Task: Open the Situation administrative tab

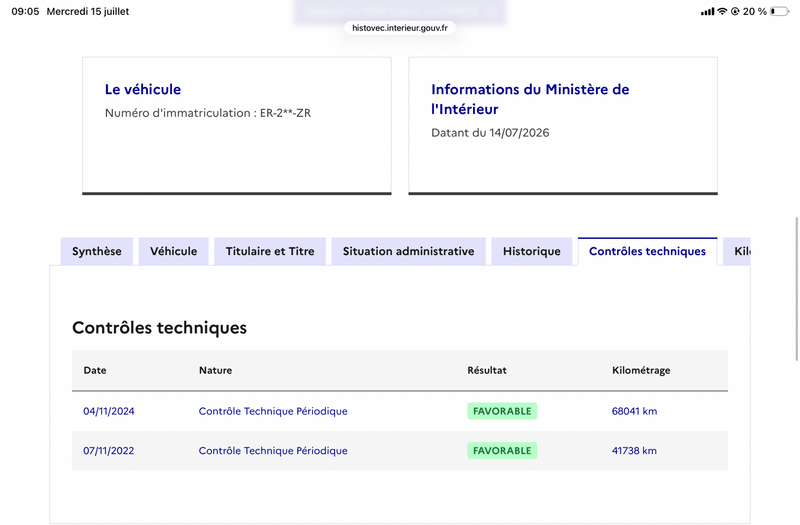Action: point(408,251)
